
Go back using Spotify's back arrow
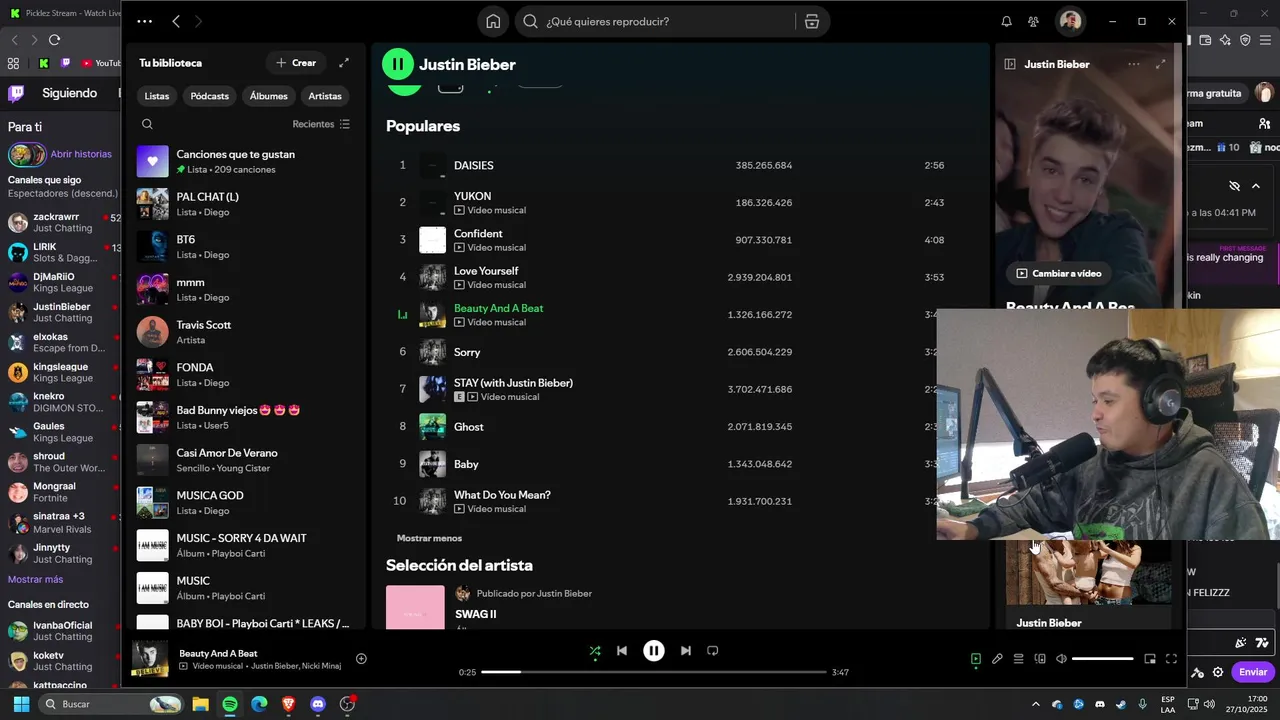(x=176, y=21)
